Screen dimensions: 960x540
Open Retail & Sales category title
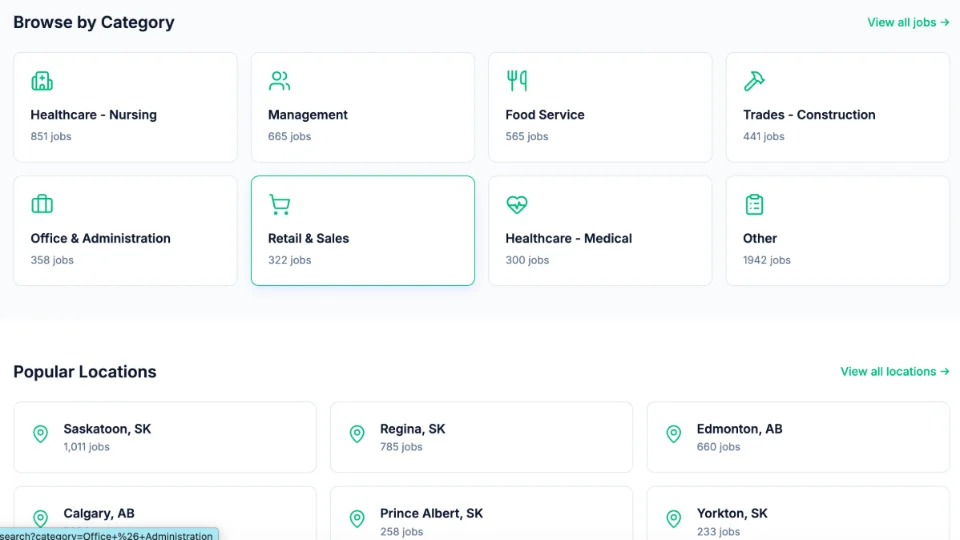tap(309, 239)
